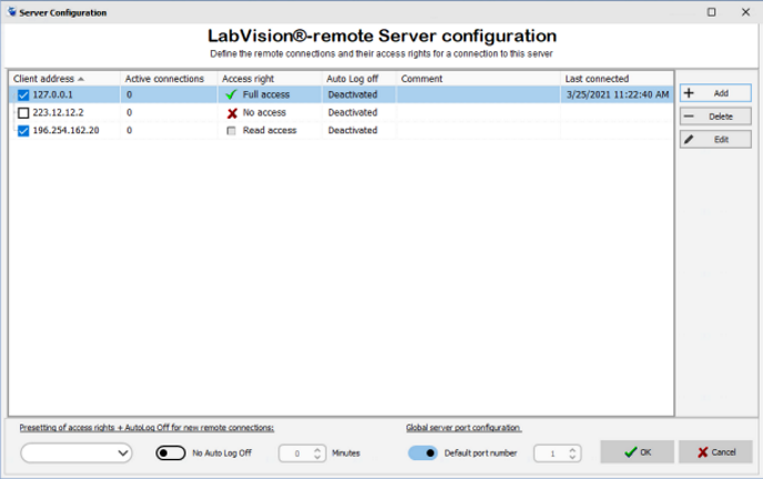This screenshot has width=763, height=479.
Task: Click into the port number field
Action: tap(551, 454)
